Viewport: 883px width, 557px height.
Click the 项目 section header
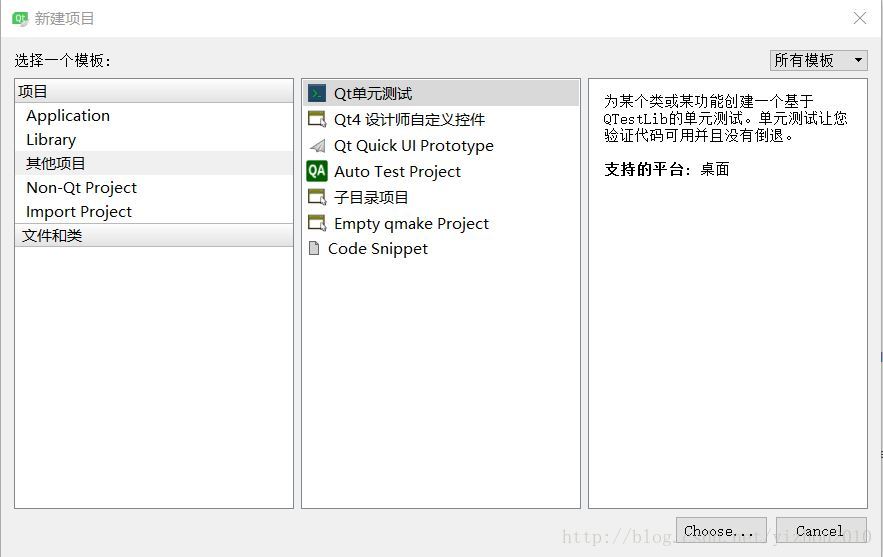click(x=154, y=91)
